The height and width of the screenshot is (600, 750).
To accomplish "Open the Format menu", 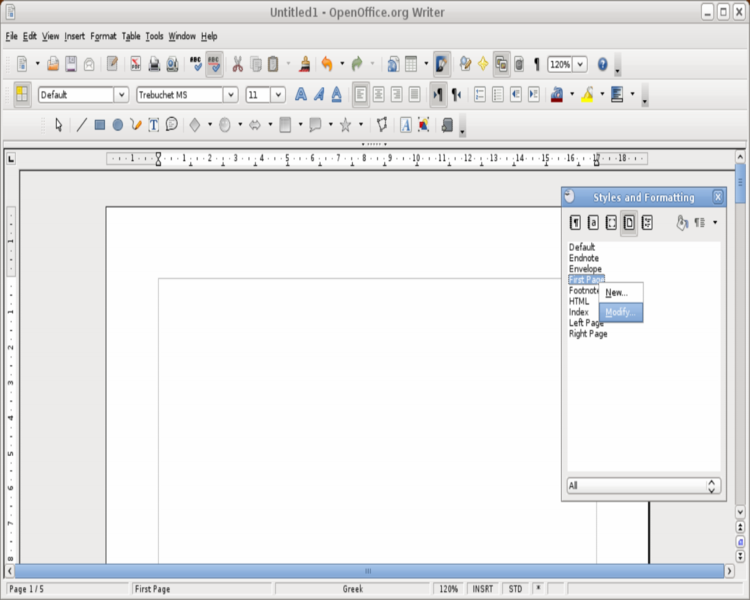I will (103, 36).
